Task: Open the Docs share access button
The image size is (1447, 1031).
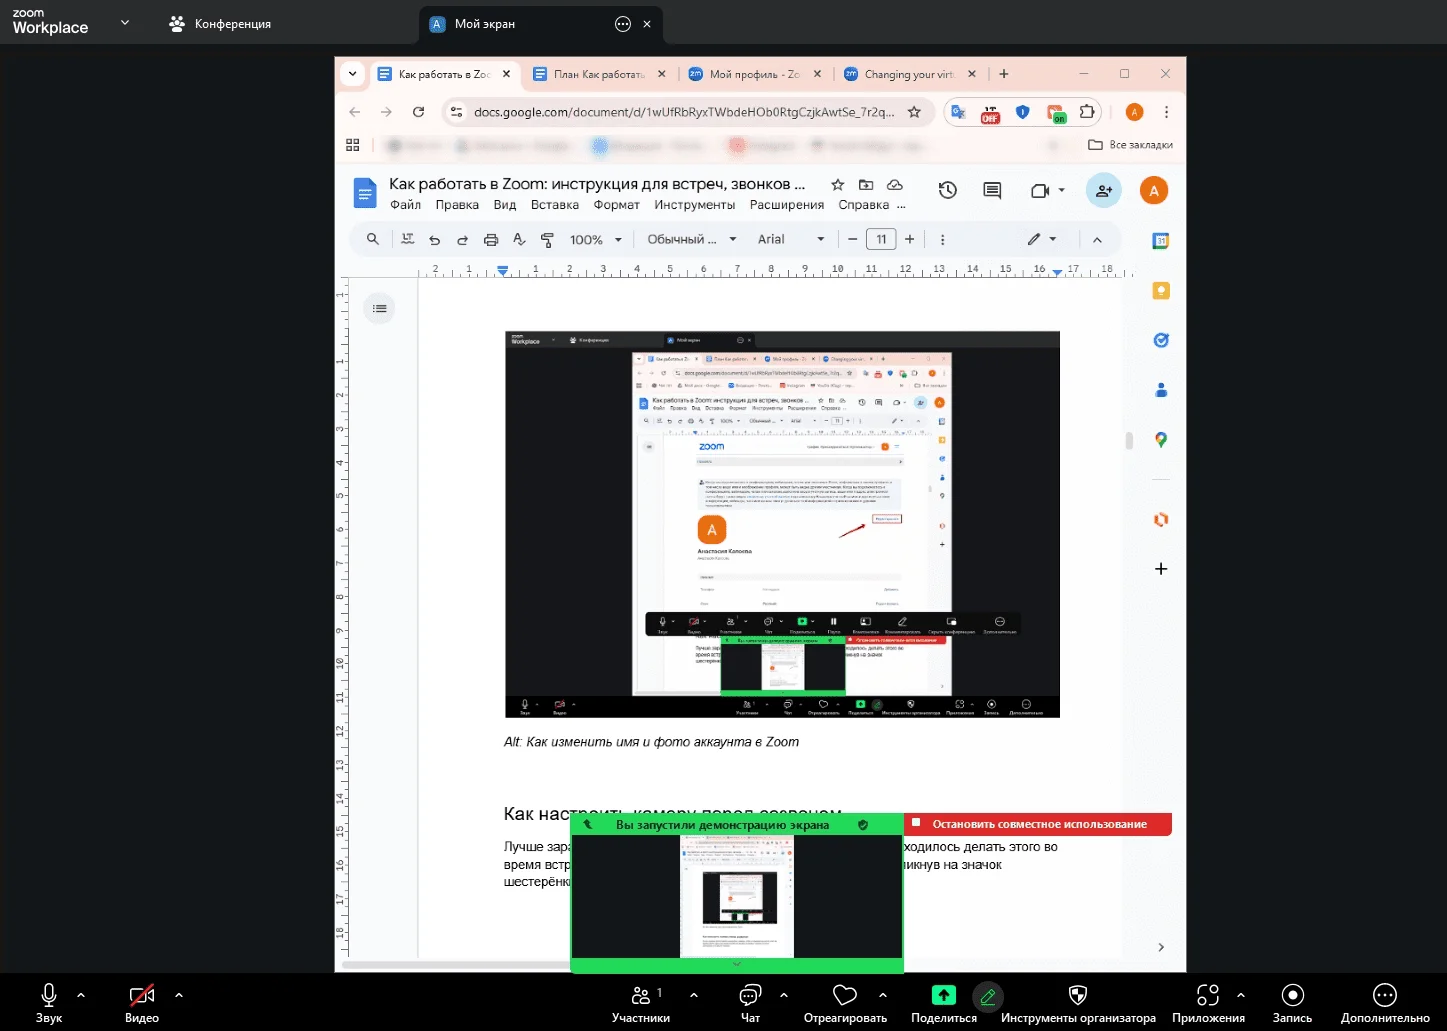Action: [x=1104, y=190]
